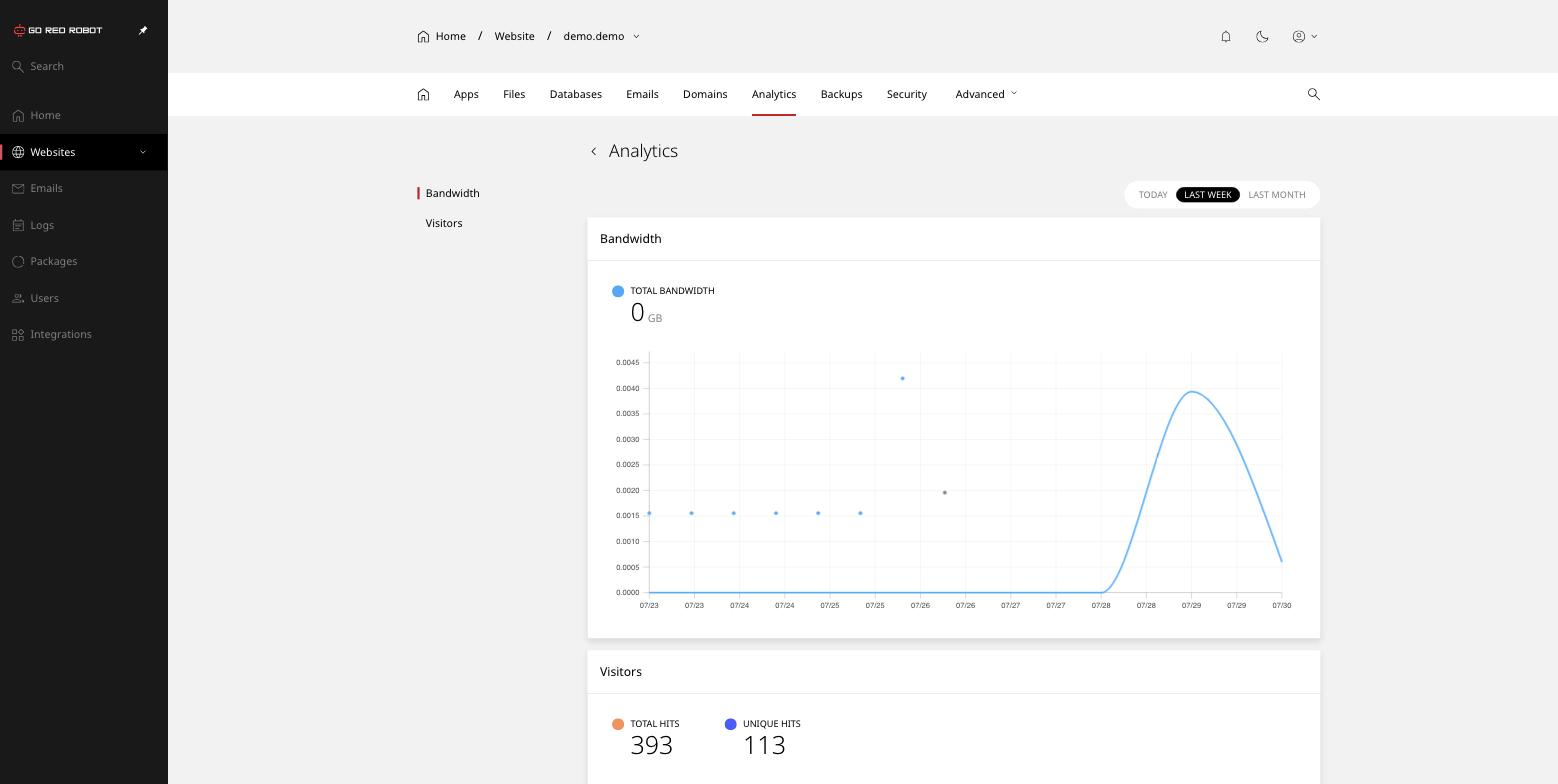The image size is (1558, 784).
Task: Expand the Advanced menu
Action: (986, 94)
